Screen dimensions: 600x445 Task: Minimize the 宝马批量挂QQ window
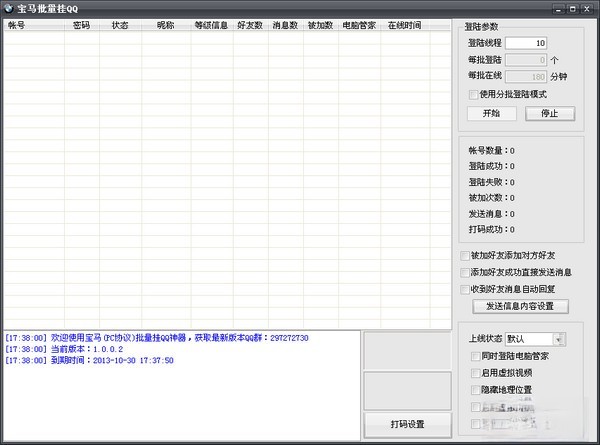pos(559,9)
